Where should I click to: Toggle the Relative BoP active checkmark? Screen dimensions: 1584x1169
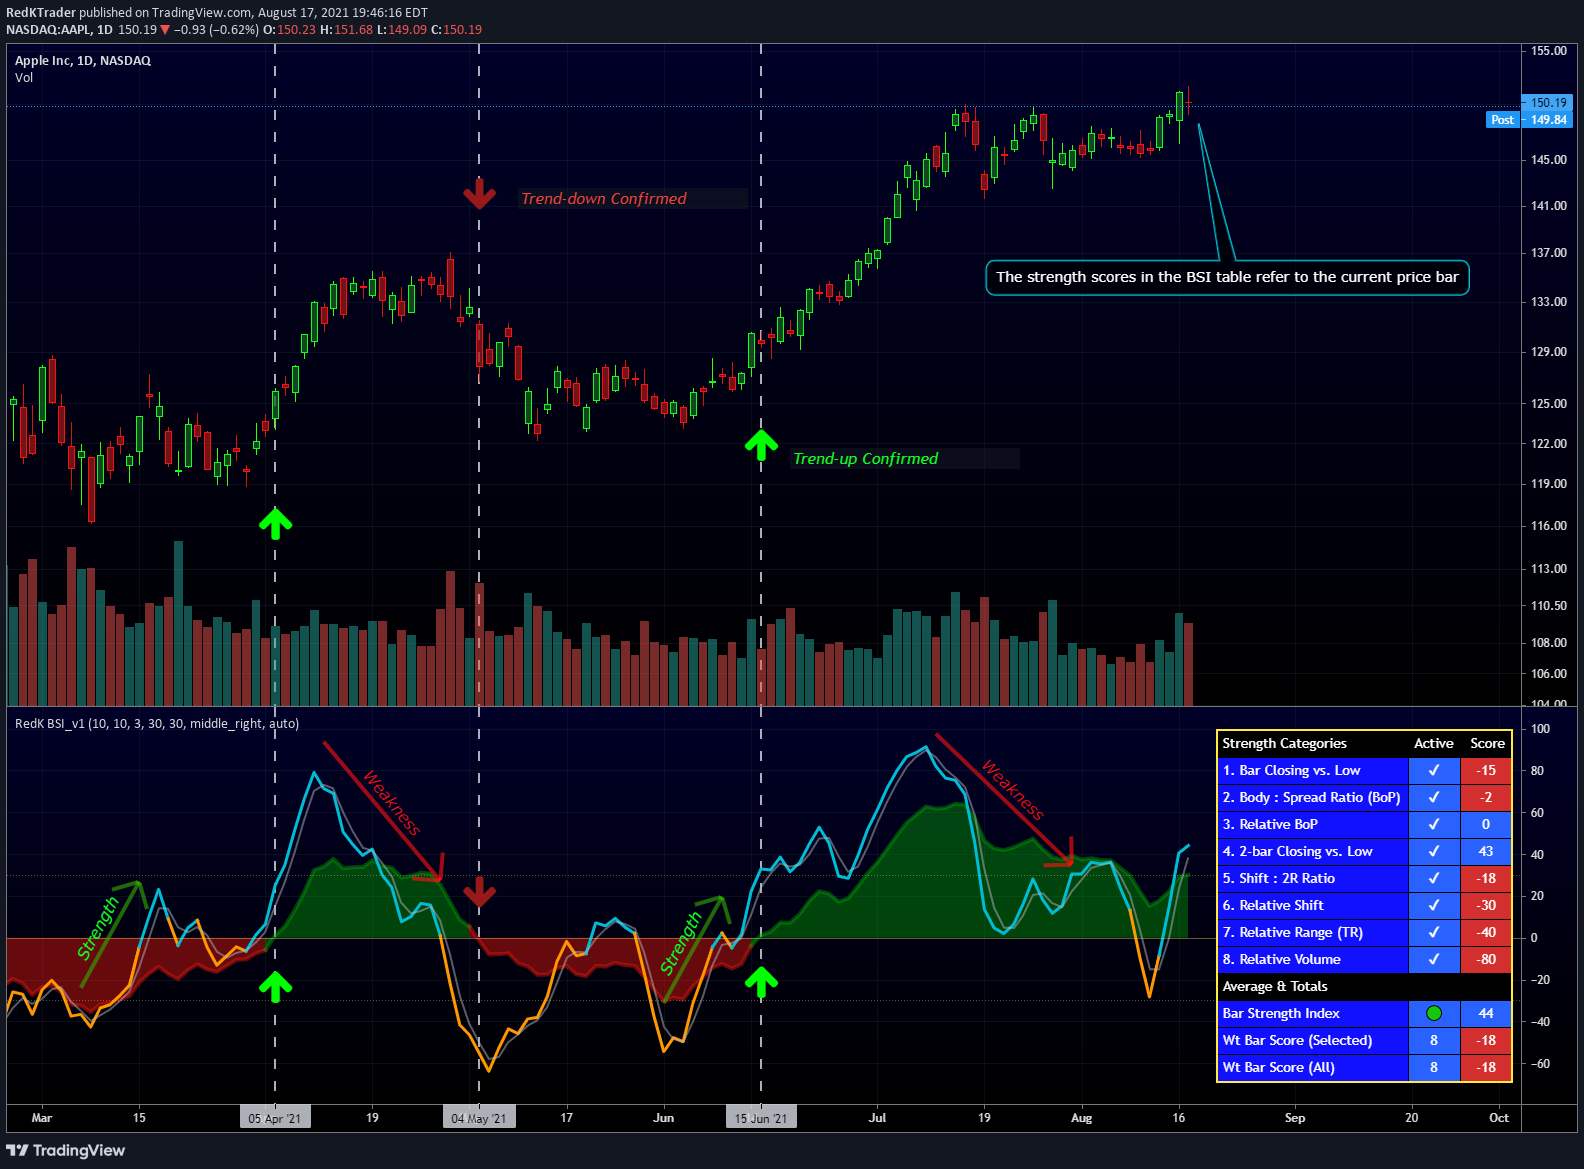1434,825
